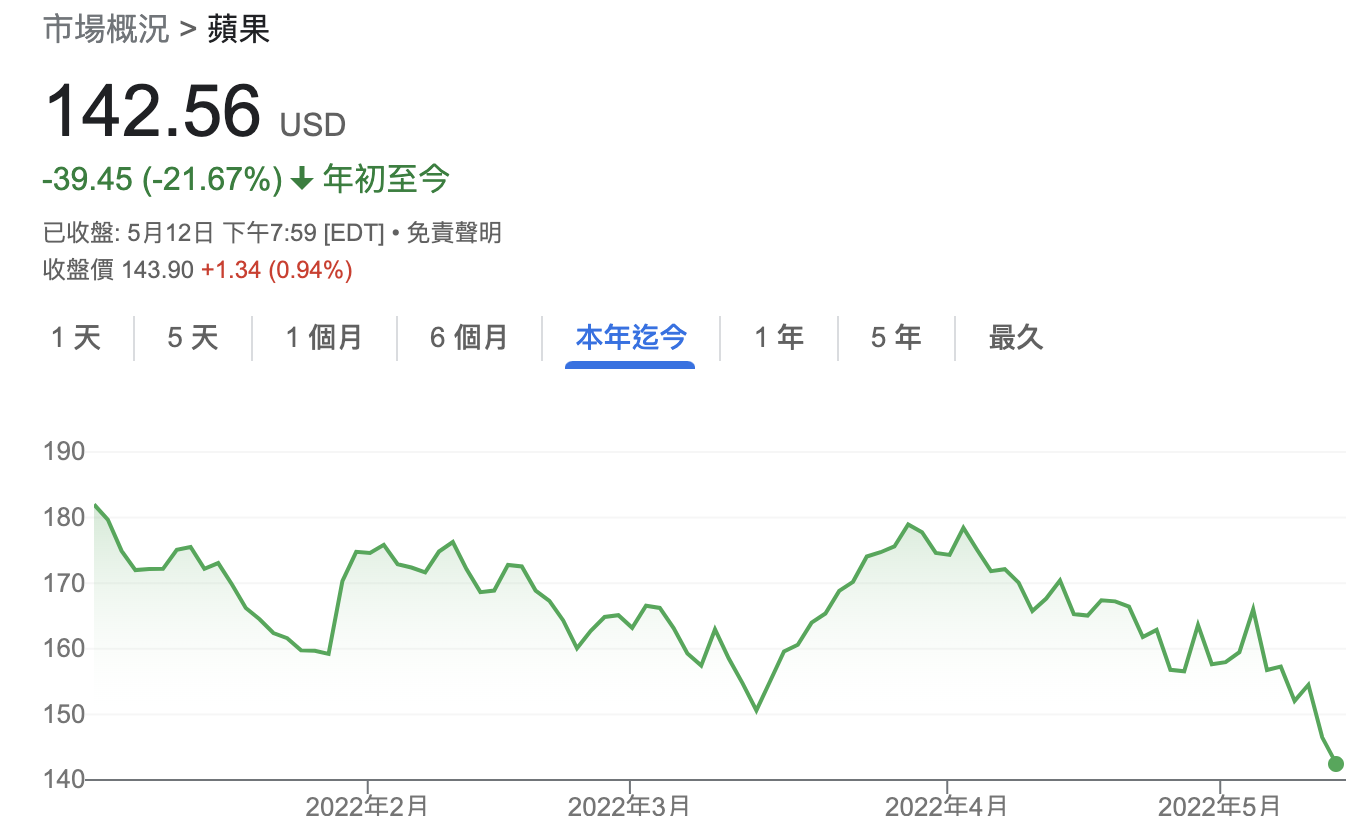Click the 142.56 price value
The height and width of the screenshot is (816, 1356).
153,111
